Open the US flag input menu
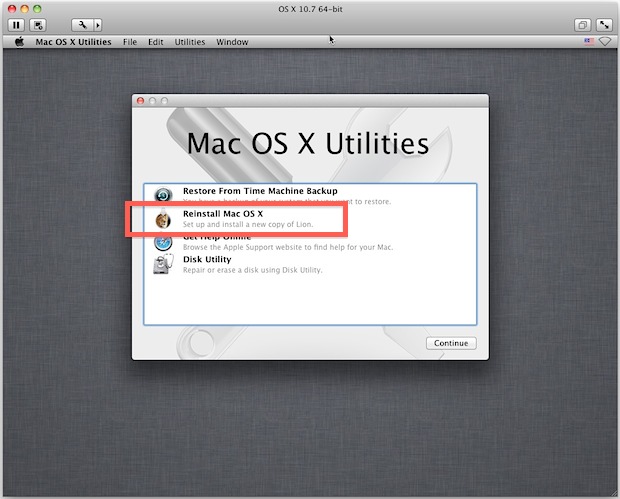 coord(589,42)
